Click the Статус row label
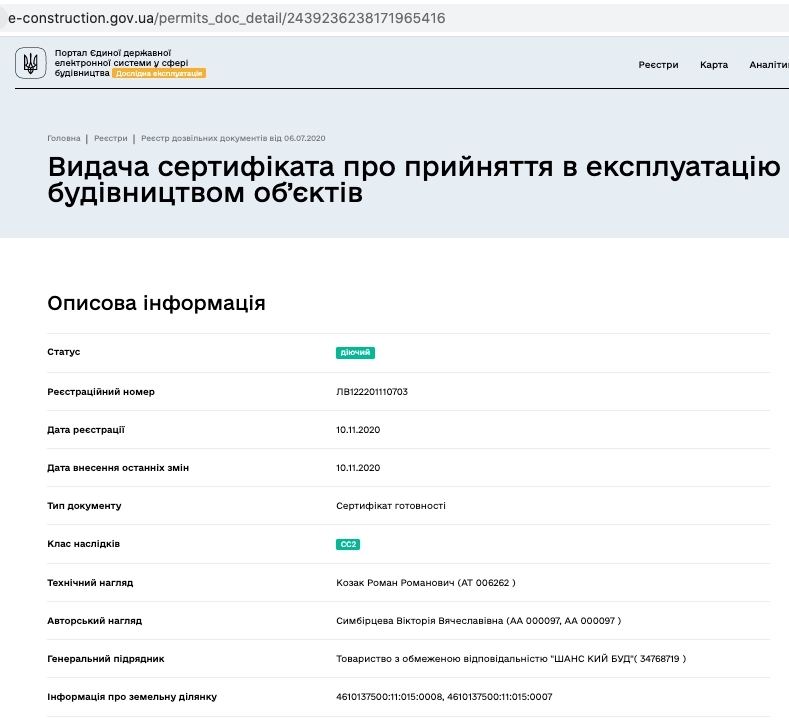This screenshot has height=728, width=789. (63, 352)
